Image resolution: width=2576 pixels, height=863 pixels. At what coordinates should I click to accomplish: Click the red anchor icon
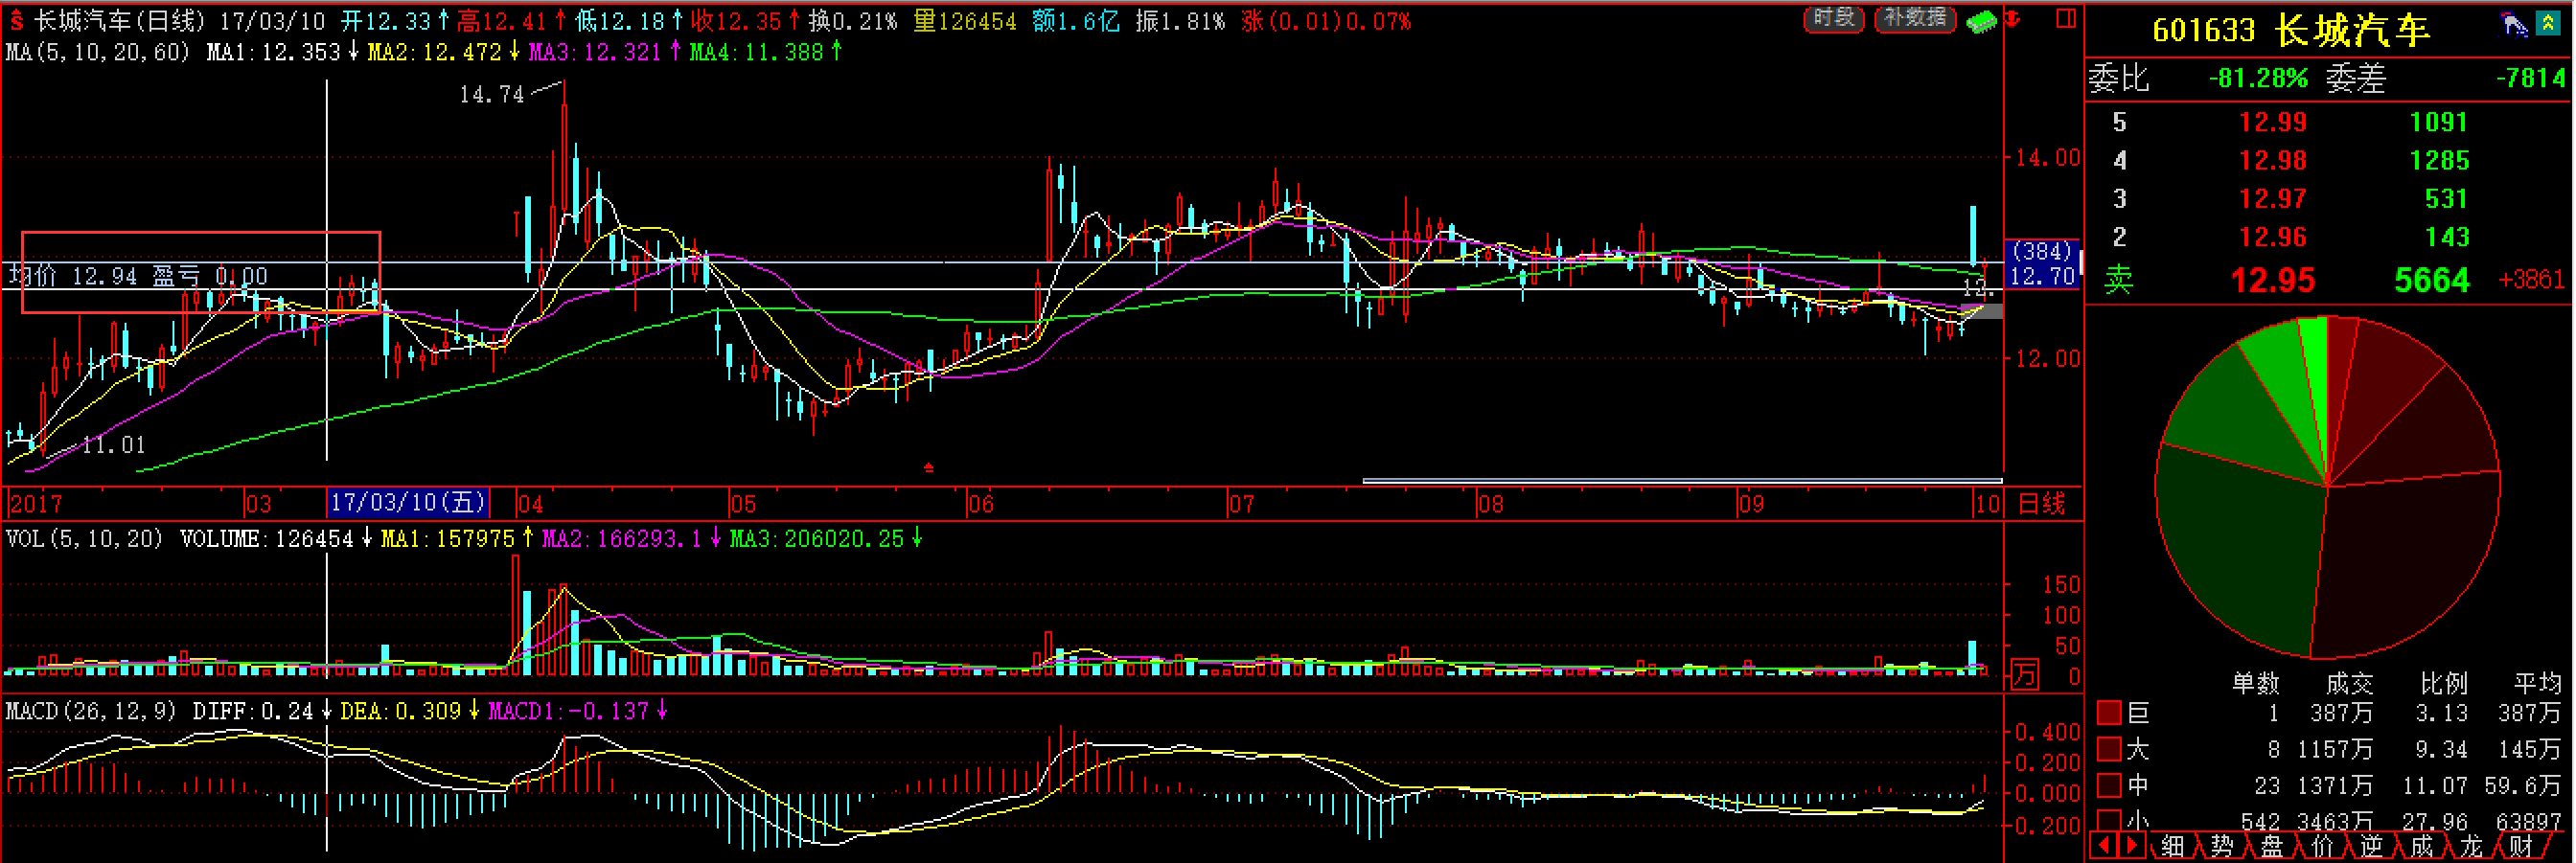coord(2013,18)
